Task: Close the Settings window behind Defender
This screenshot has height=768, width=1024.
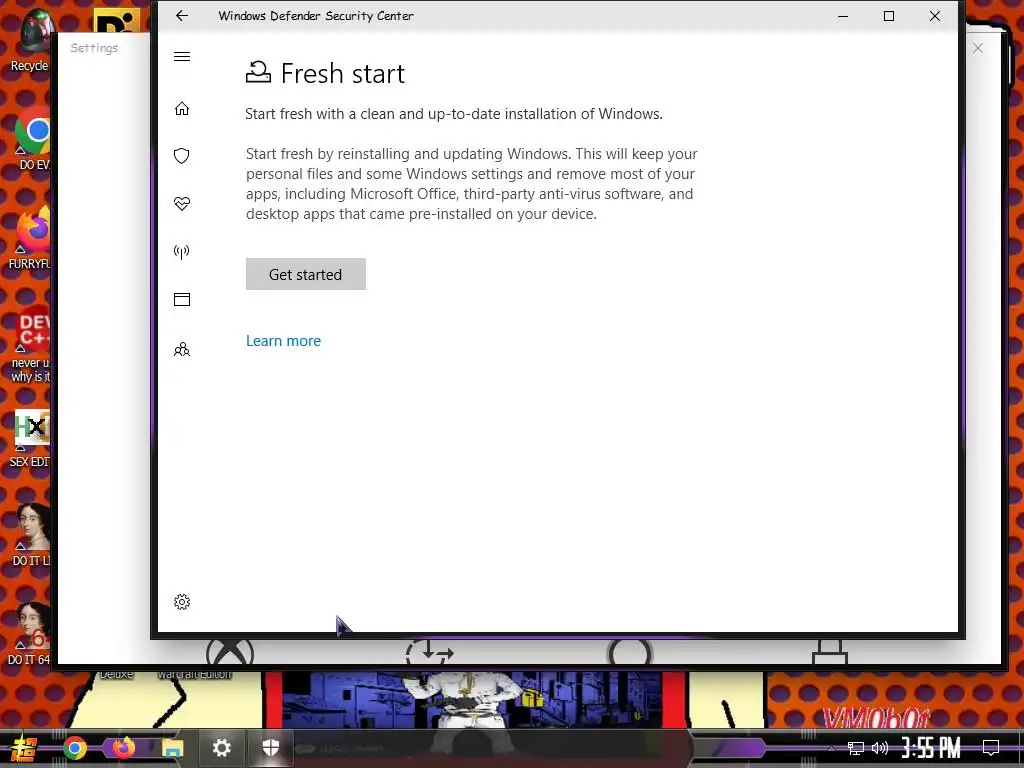Action: (x=978, y=48)
